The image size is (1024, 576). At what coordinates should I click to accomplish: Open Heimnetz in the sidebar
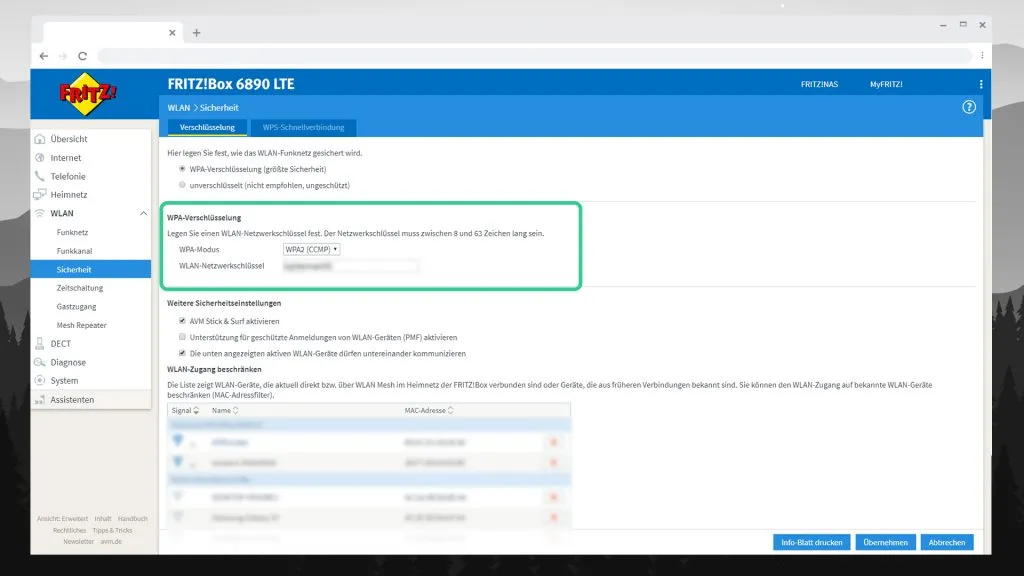coord(69,195)
